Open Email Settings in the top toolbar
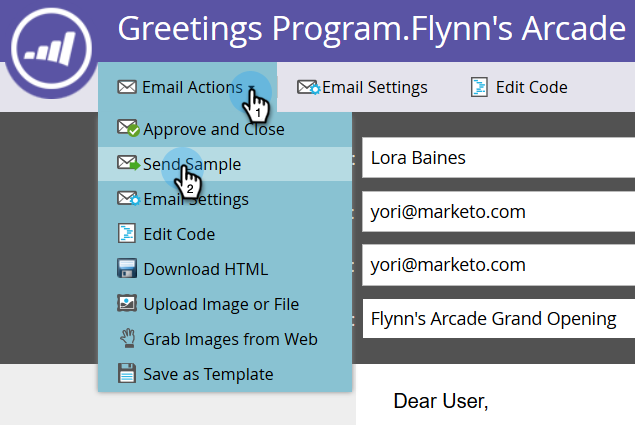This screenshot has height=425, width=635. pos(362,88)
